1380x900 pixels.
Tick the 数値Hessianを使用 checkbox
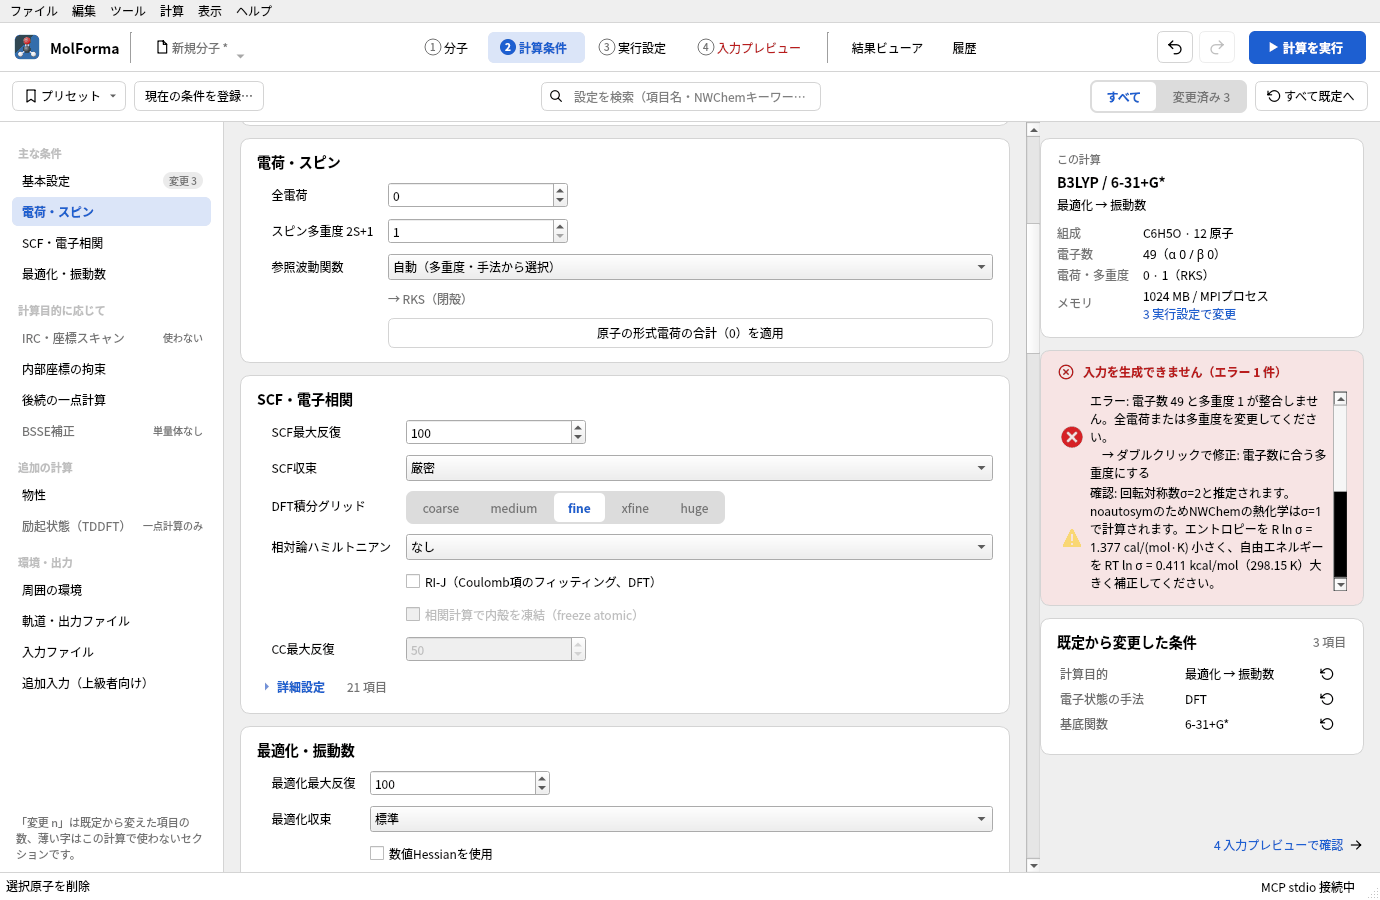click(x=377, y=853)
